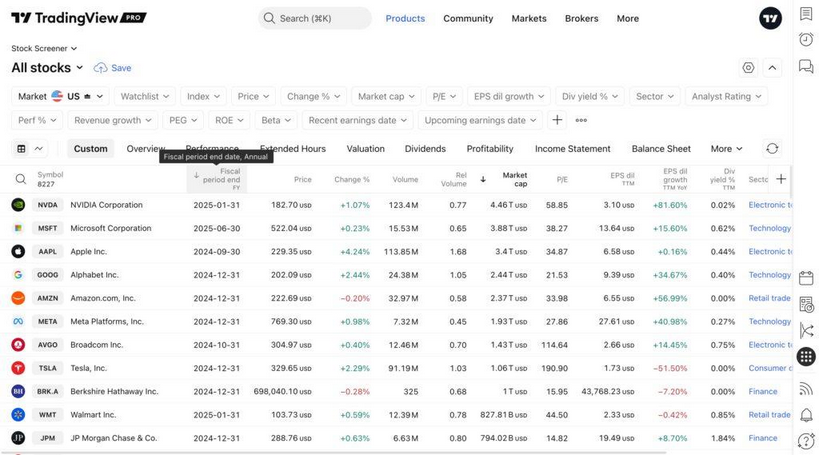This screenshot has height=455, width=819.
Task: Refresh the screener data
Action: tap(772, 148)
